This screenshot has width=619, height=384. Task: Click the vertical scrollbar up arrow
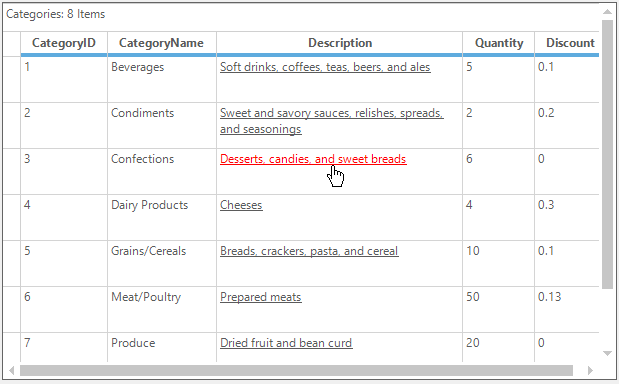(608, 12)
